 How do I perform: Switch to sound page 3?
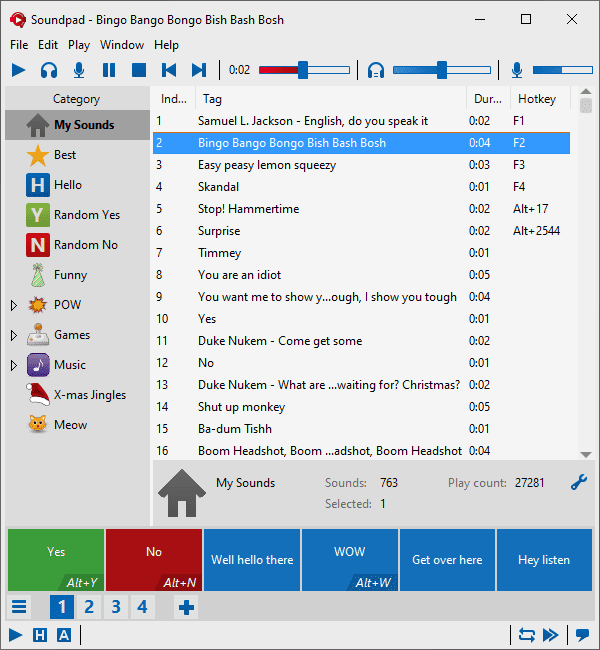(116, 607)
